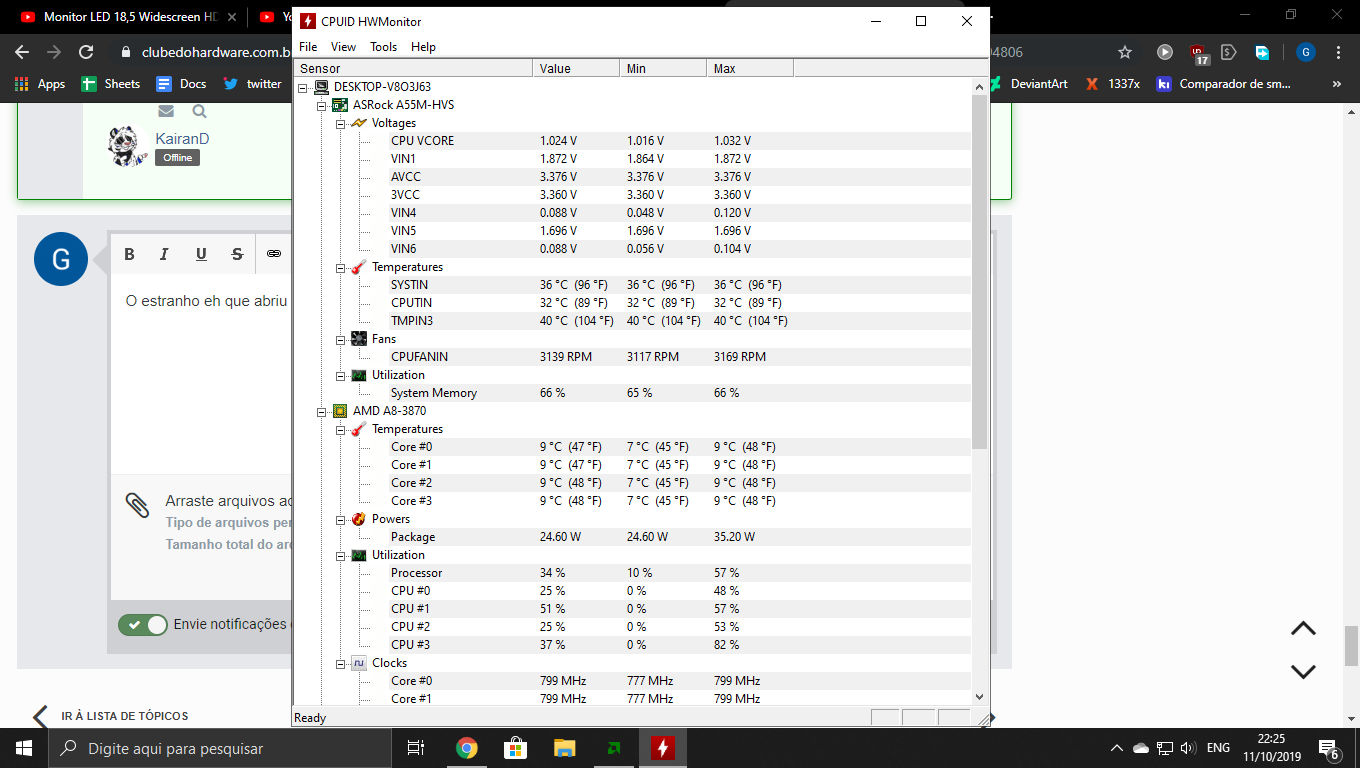Image resolution: width=1360 pixels, height=768 pixels.
Task: Switch to the Monitor LED 18,5 Widescreen tab
Action: pos(129,16)
